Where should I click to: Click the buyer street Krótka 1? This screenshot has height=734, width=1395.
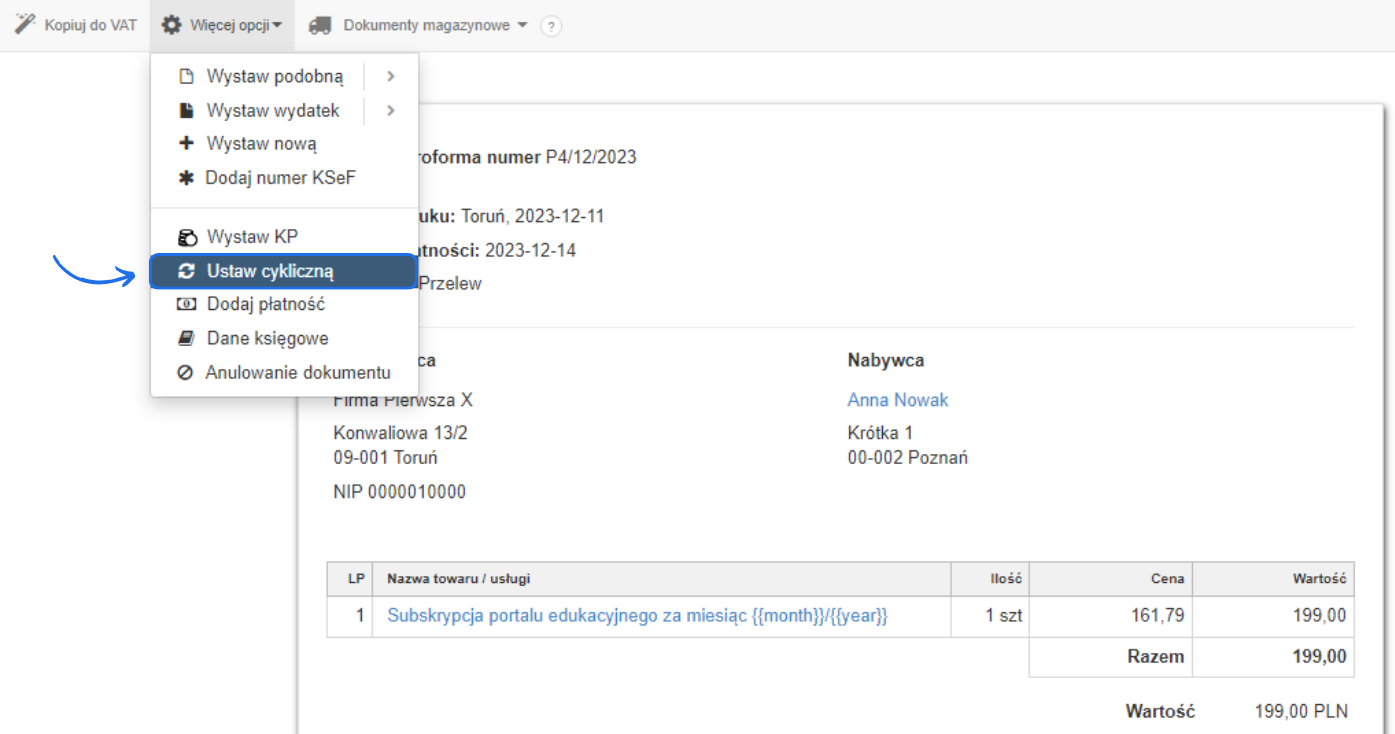pyautogui.click(x=880, y=433)
